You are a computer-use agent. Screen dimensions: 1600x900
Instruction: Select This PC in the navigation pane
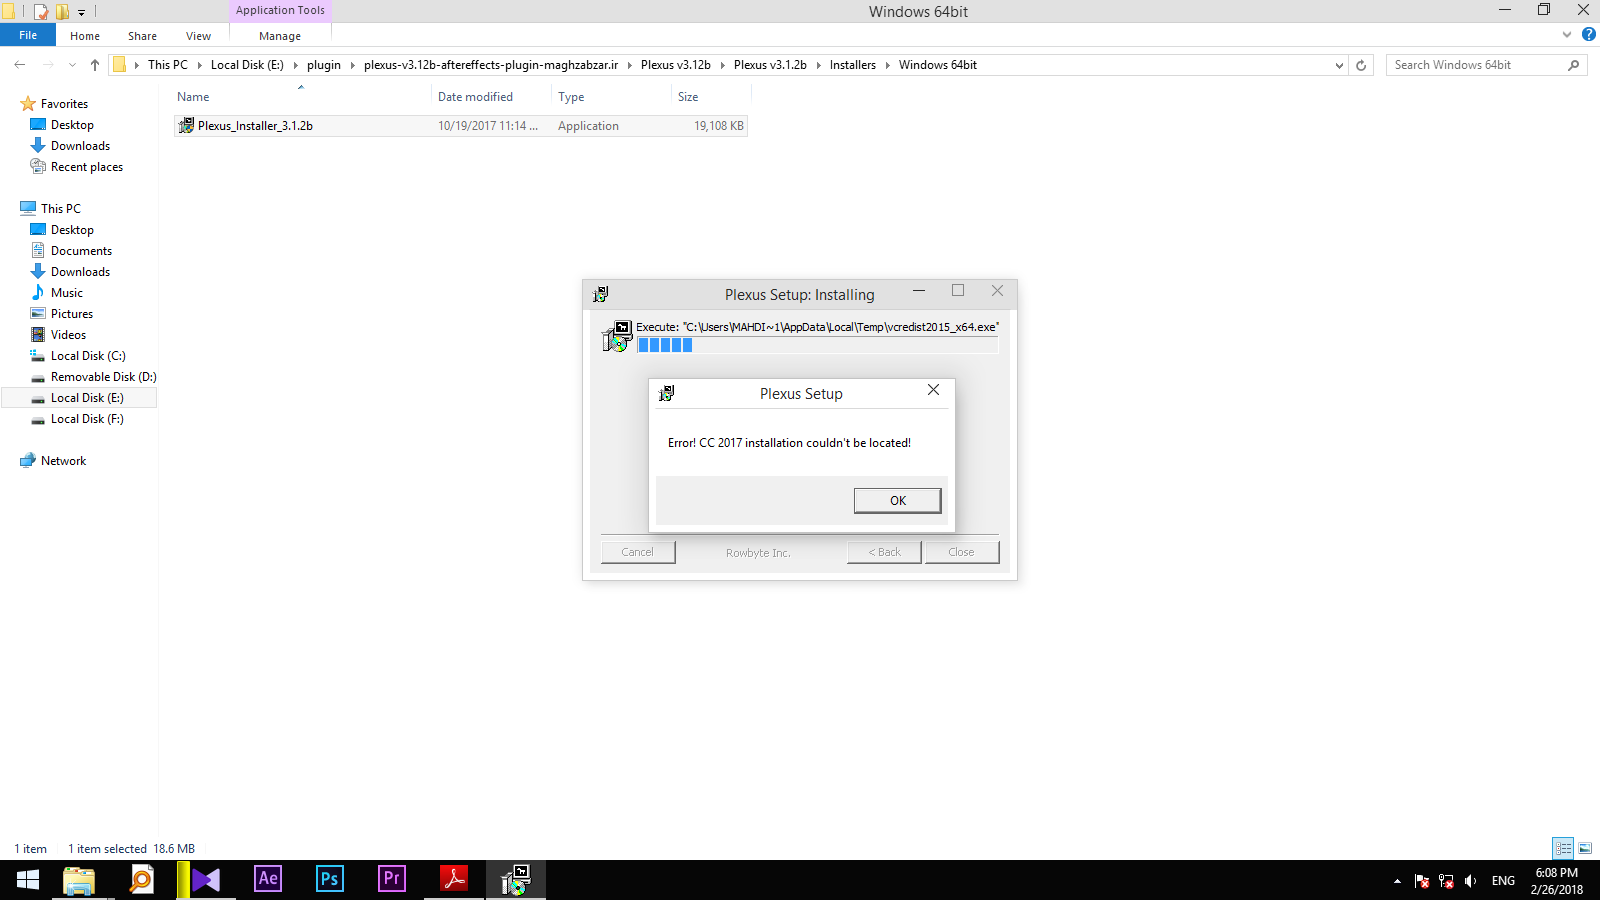60,209
